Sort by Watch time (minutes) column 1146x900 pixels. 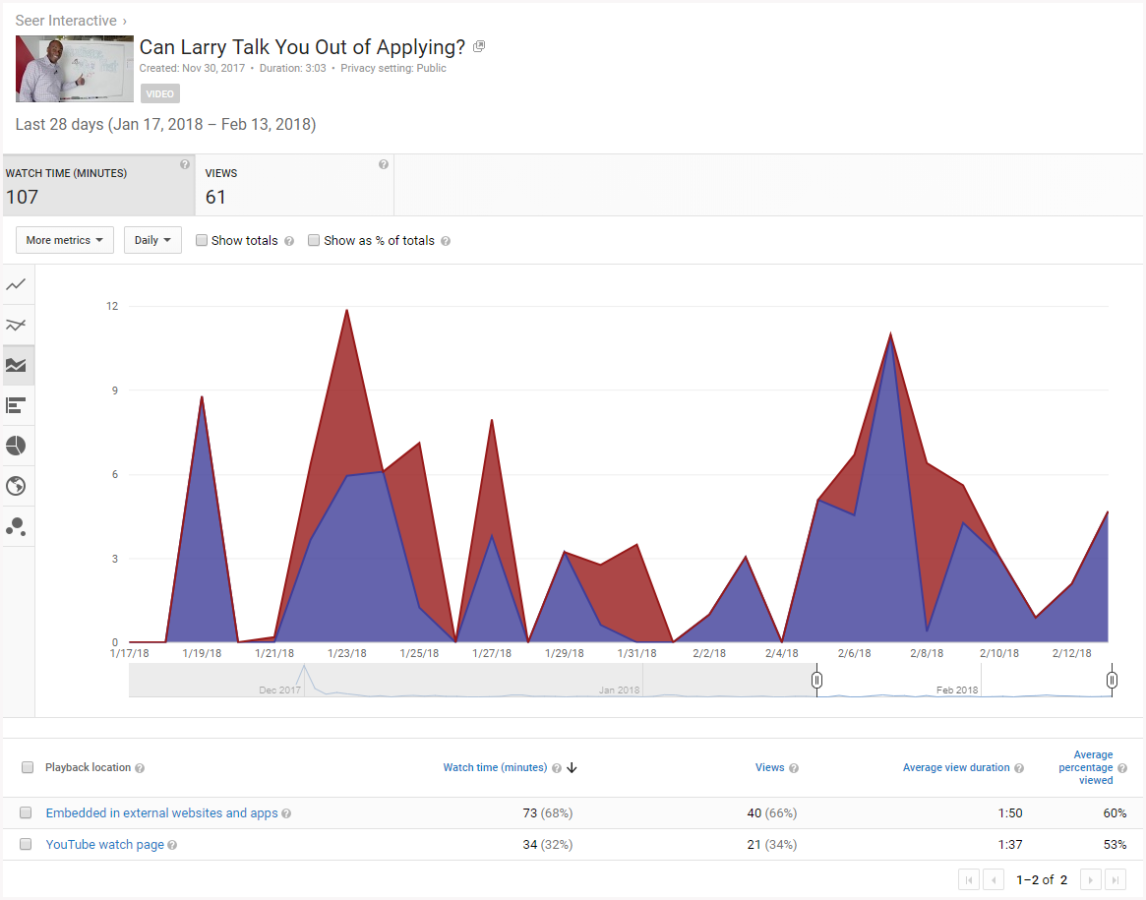point(495,768)
